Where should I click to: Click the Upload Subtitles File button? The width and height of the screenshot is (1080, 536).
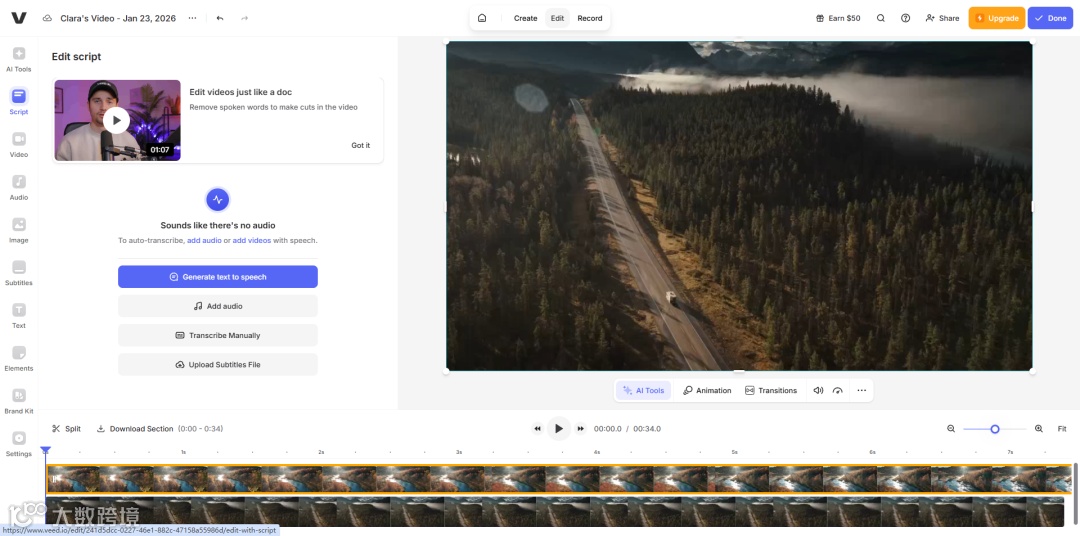click(218, 364)
